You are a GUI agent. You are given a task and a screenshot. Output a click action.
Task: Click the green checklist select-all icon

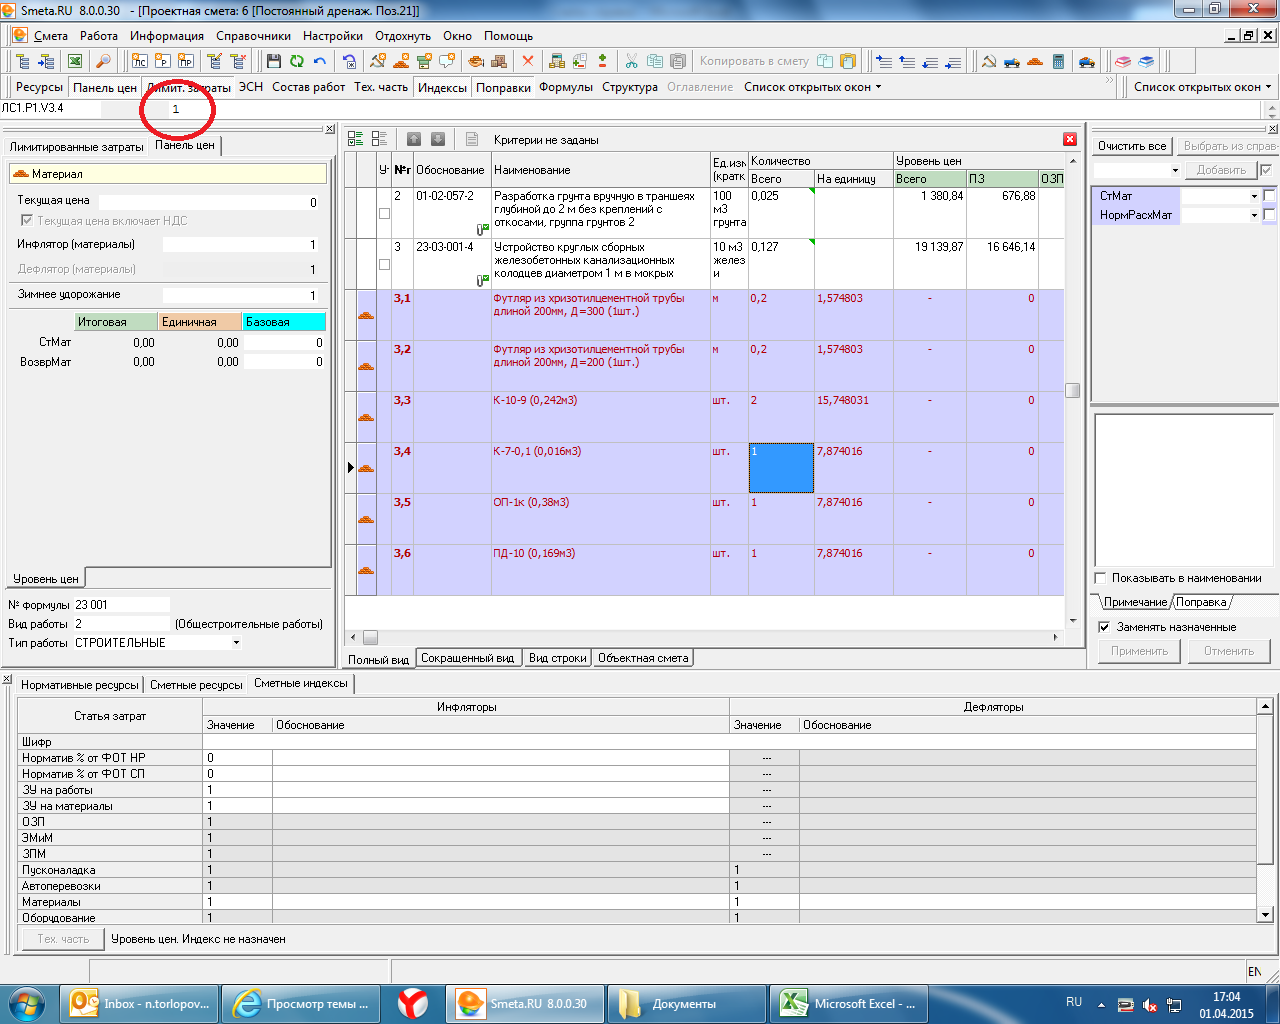tap(356, 139)
